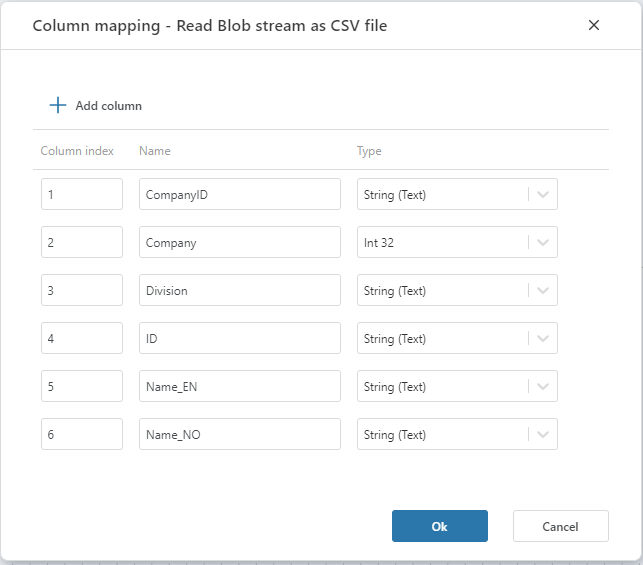
Task: Expand the Int 32 type dropdown for Company
Action: pyautogui.click(x=543, y=243)
